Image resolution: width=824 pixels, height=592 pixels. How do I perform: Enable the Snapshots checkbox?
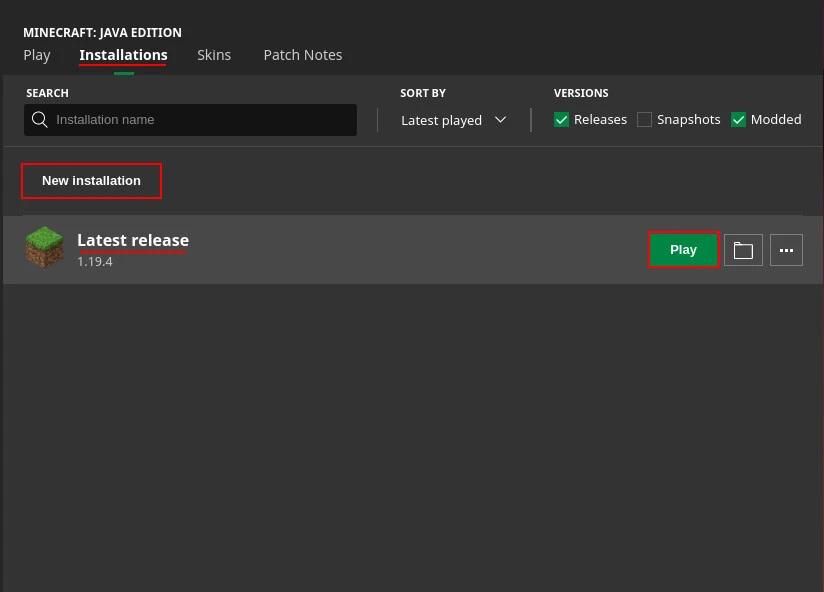(x=645, y=120)
